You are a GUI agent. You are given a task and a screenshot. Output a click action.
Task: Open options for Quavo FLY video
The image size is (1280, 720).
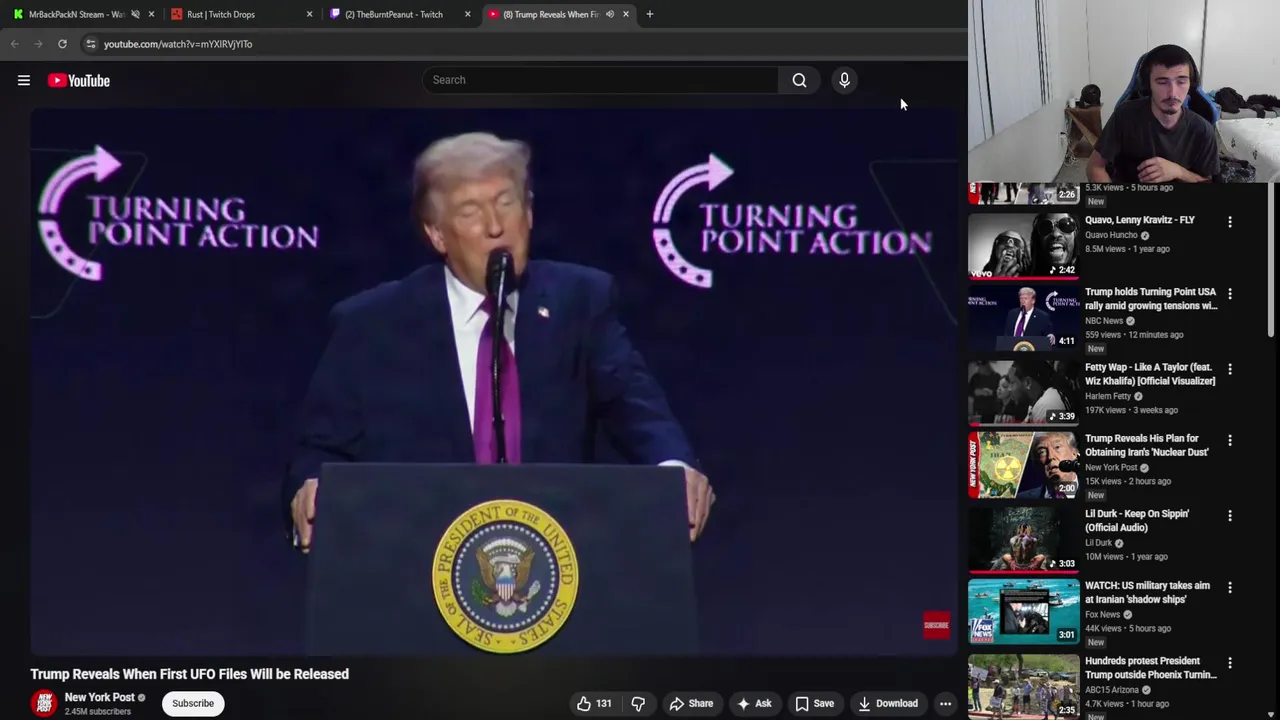[x=1230, y=222]
